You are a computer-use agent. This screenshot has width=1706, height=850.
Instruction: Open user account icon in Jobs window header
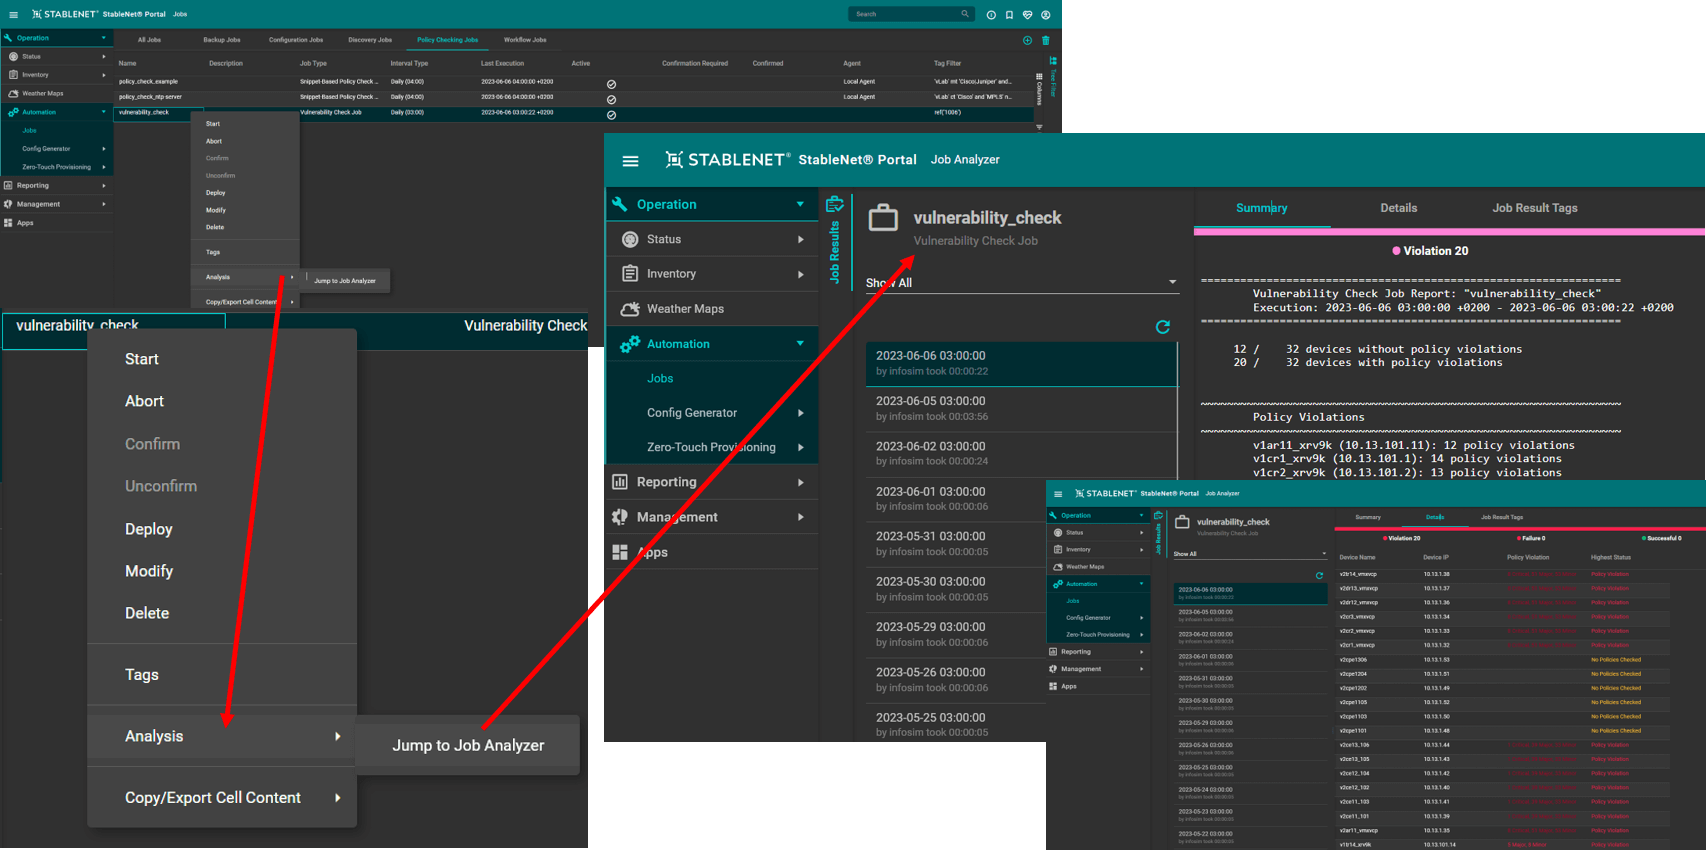pyautogui.click(x=1046, y=15)
